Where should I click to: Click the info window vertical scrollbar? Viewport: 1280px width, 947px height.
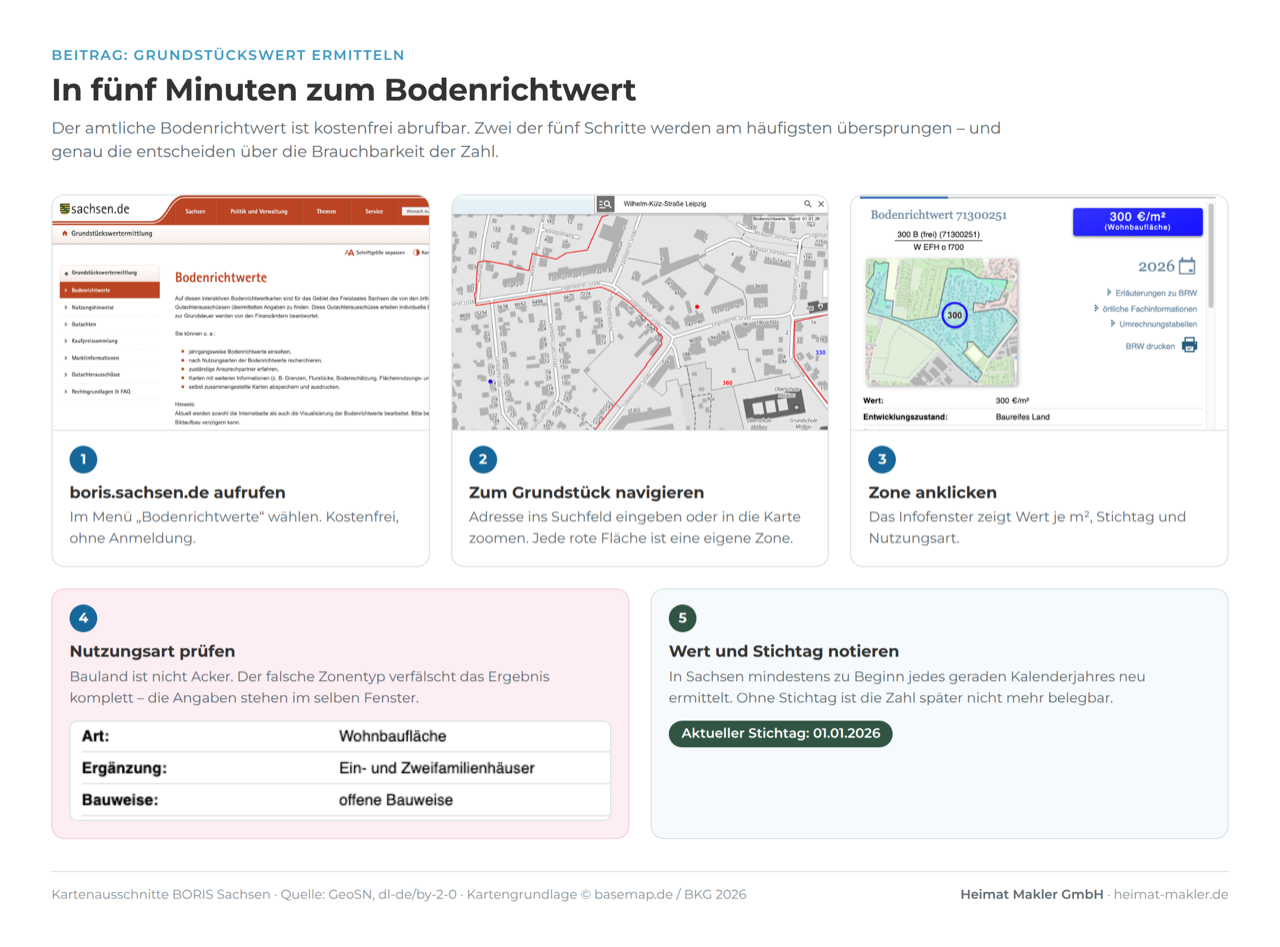(x=1212, y=256)
